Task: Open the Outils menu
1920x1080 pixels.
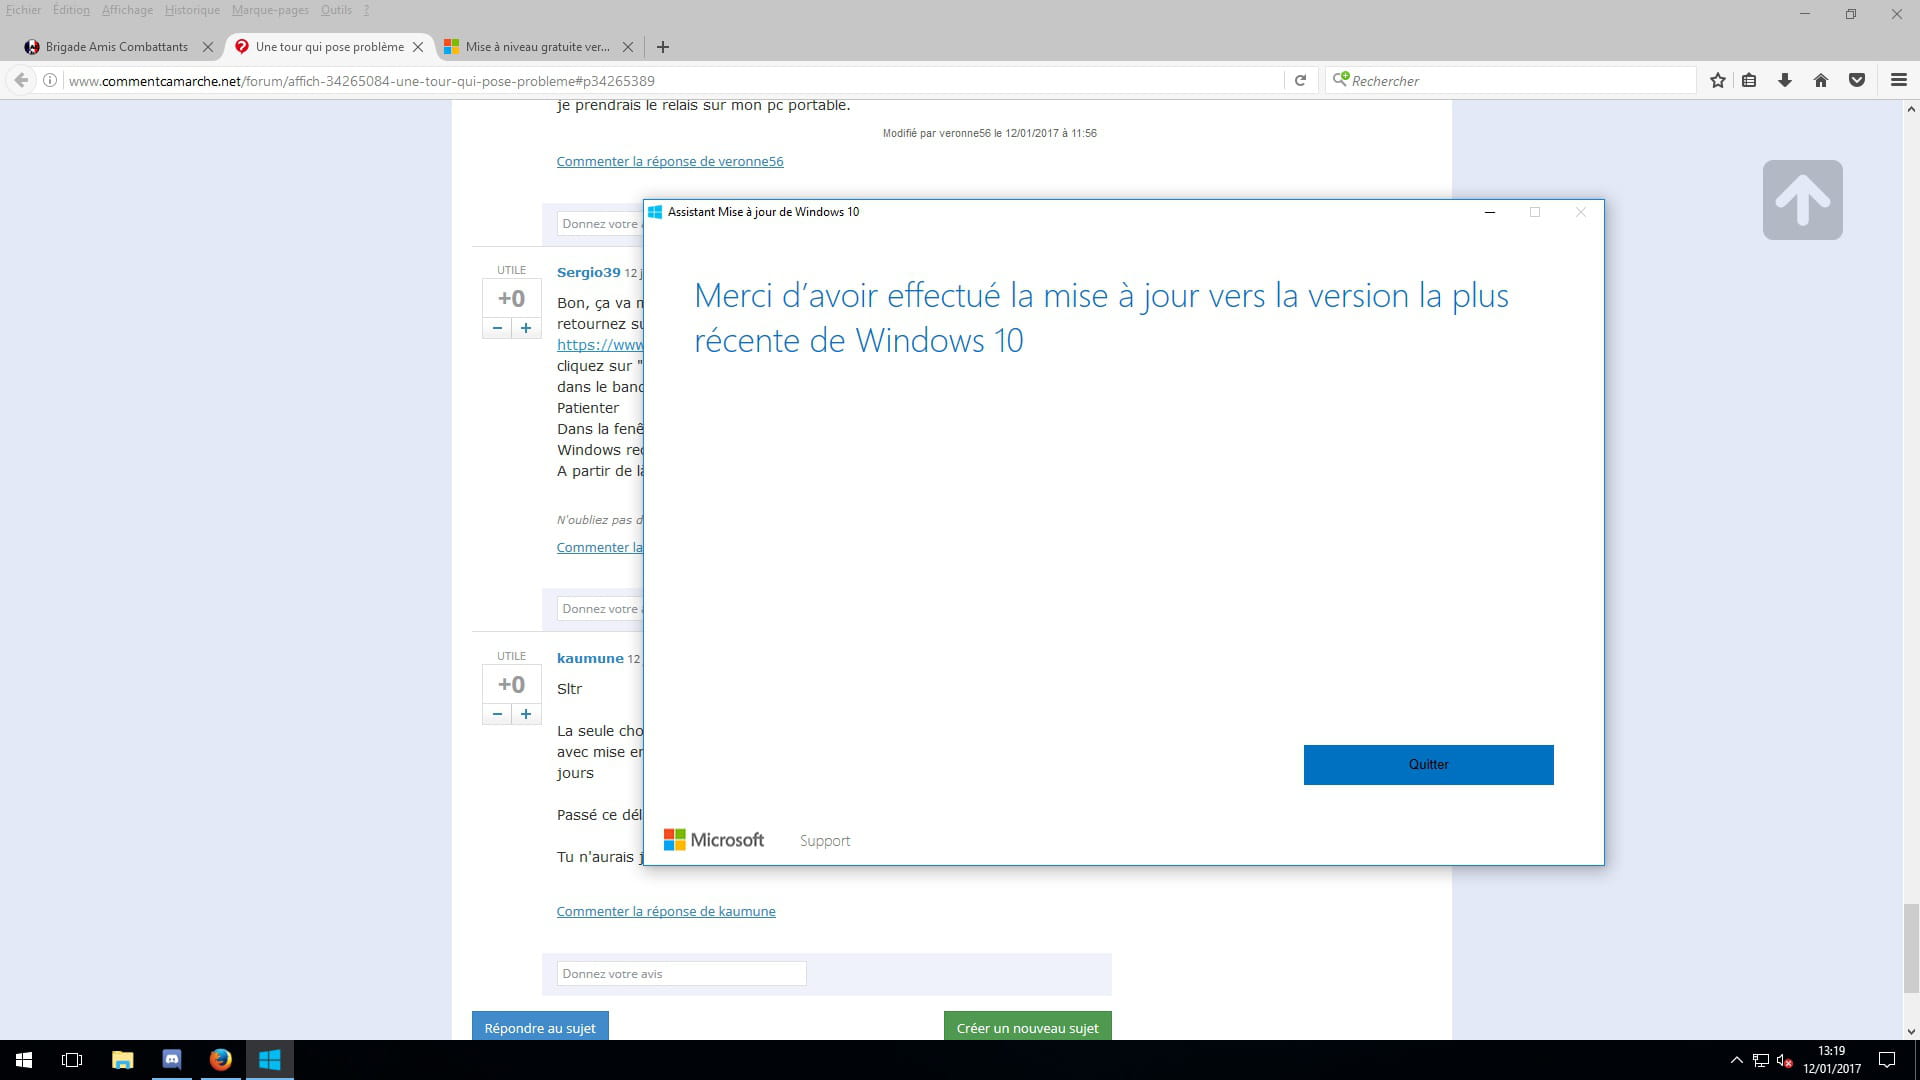Action: click(336, 10)
